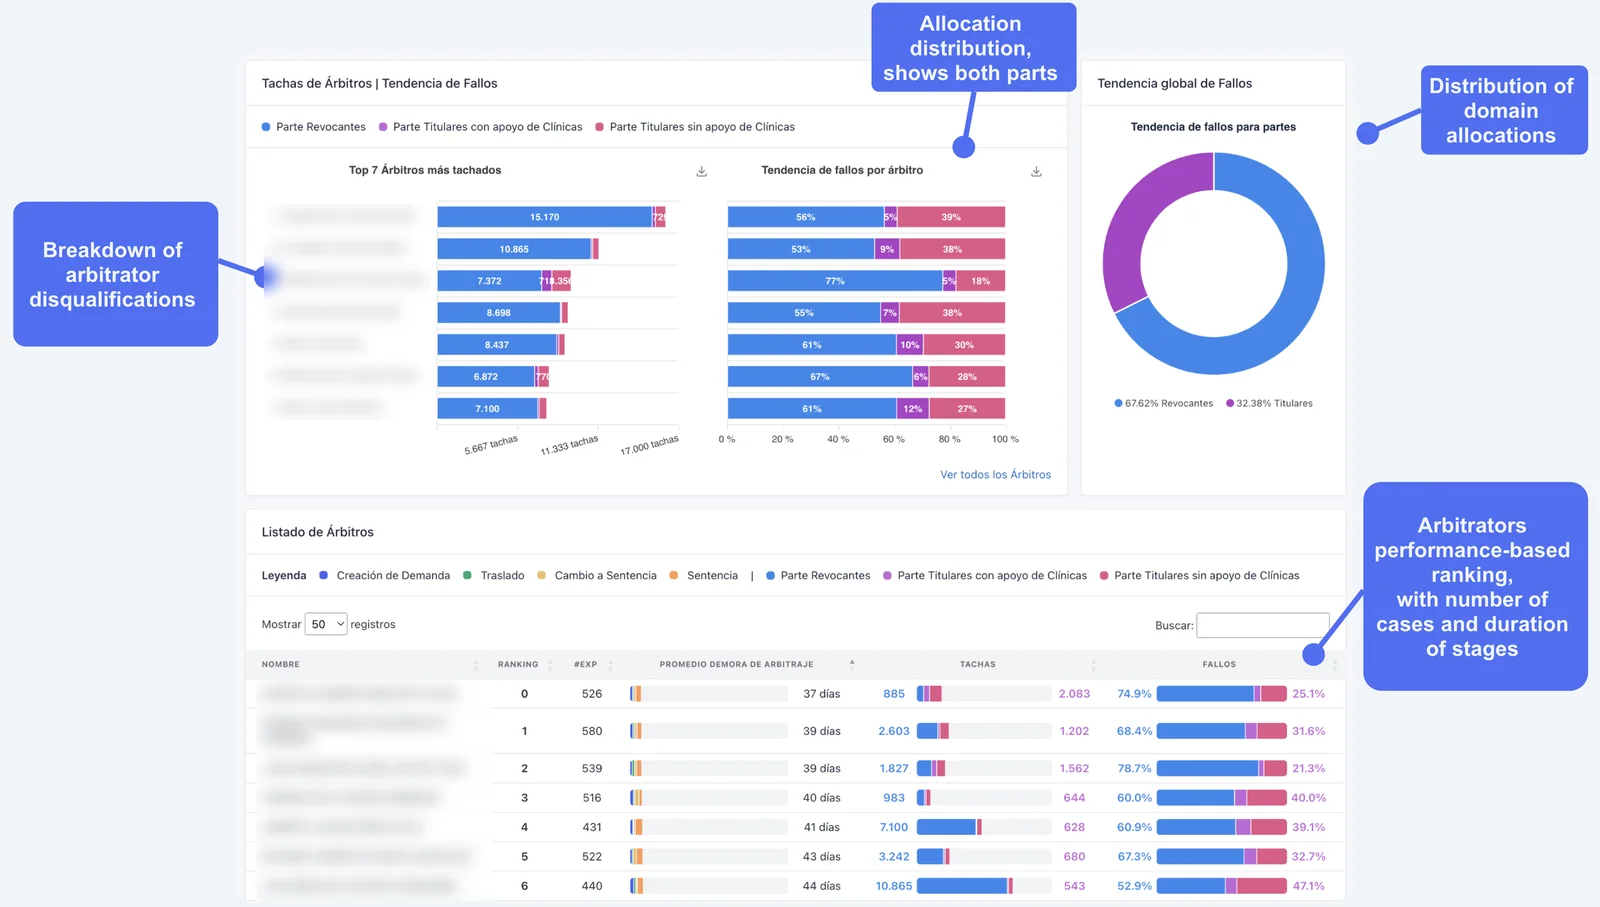Click the 44 días delay value
Image resolution: width=1600 pixels, height=907 pixels.
pos(822,886)
